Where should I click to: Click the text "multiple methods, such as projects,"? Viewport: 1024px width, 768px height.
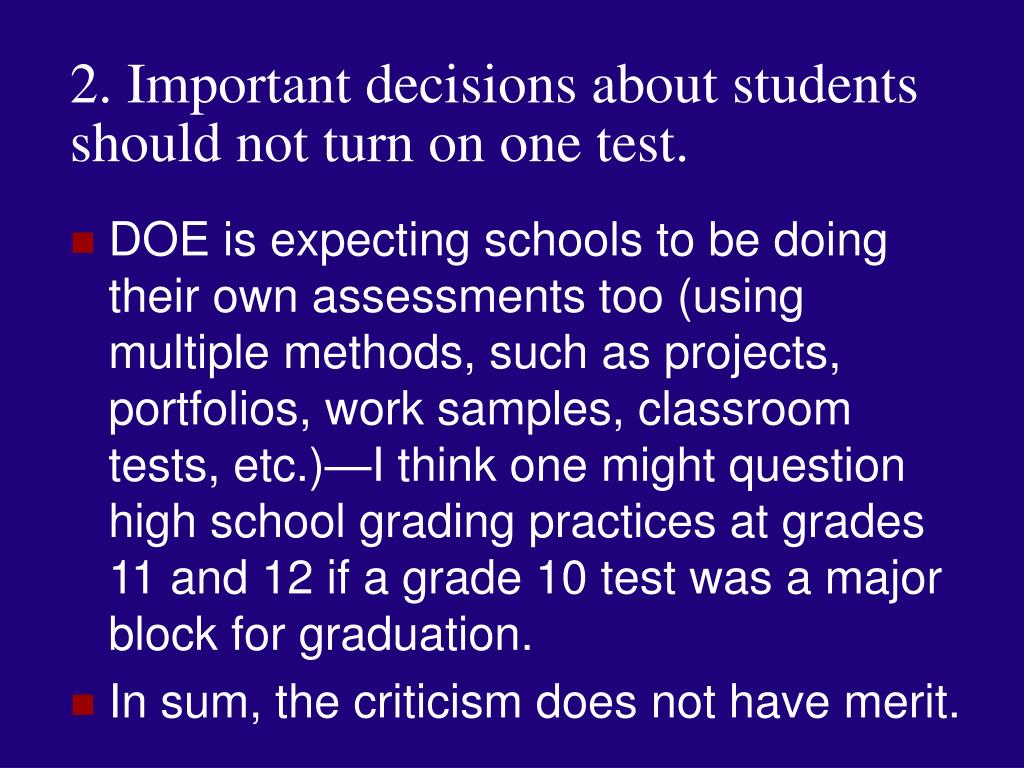[x=474, y=354]
